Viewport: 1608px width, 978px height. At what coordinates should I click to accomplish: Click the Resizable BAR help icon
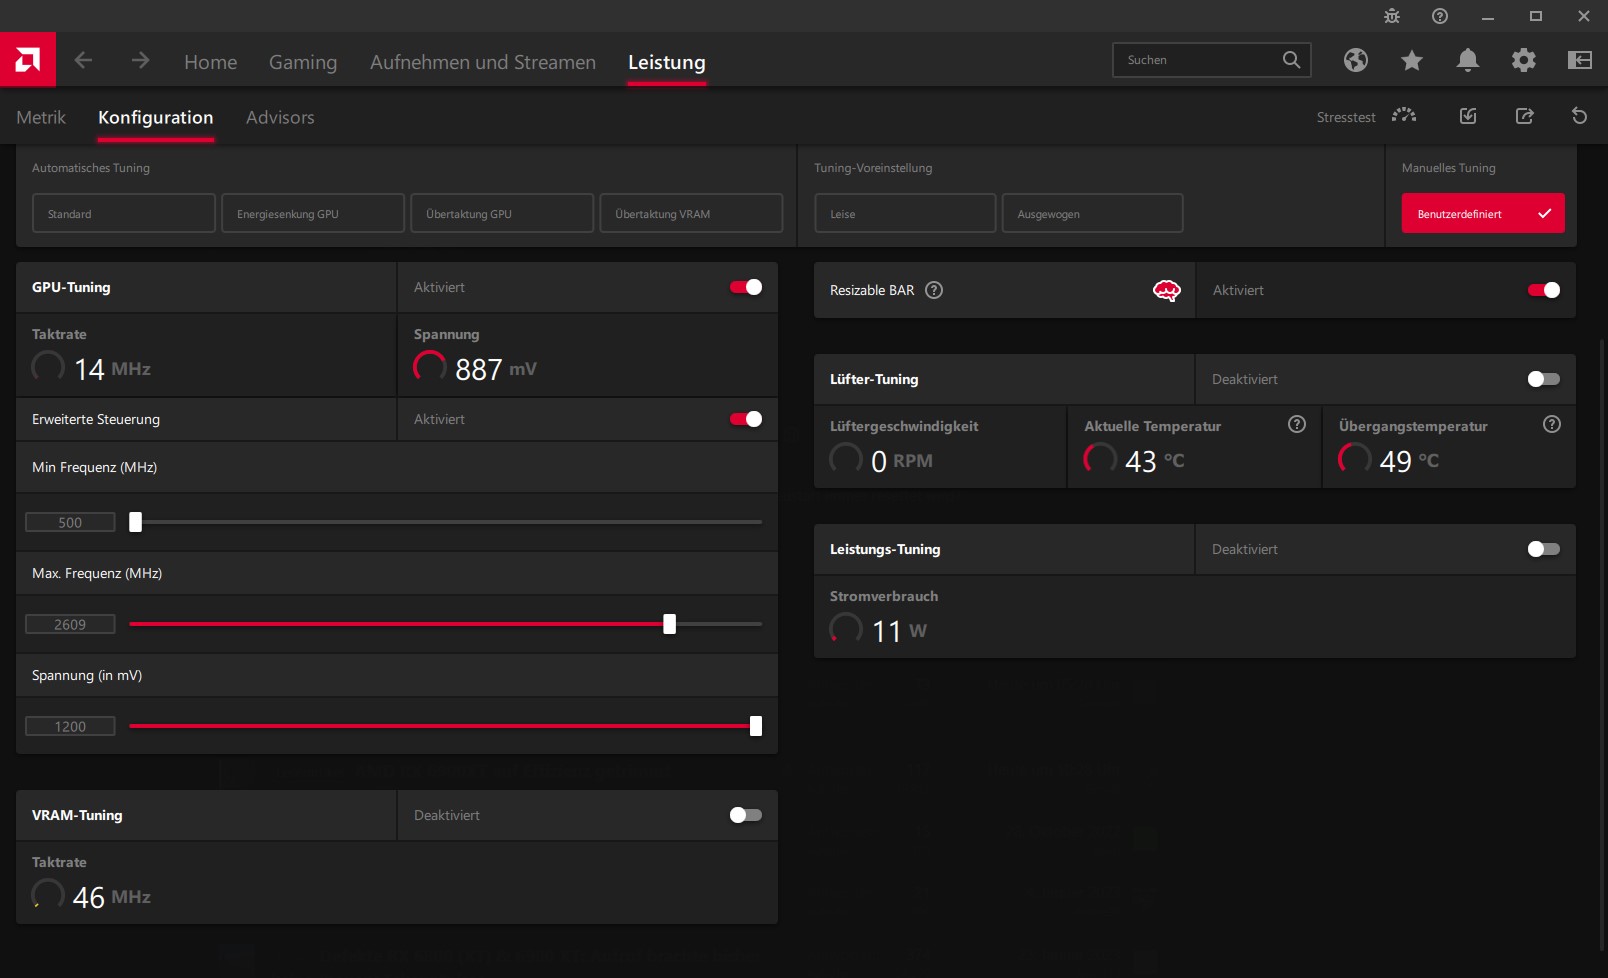[934, 290]
